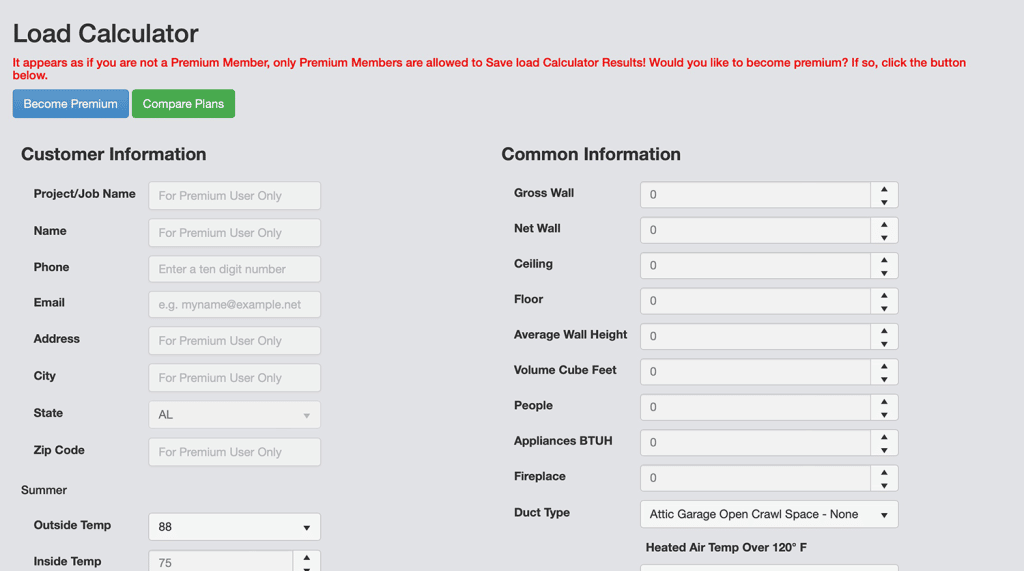
Task: Expand the Duct Type dropdown
Action: pos(768,514)
